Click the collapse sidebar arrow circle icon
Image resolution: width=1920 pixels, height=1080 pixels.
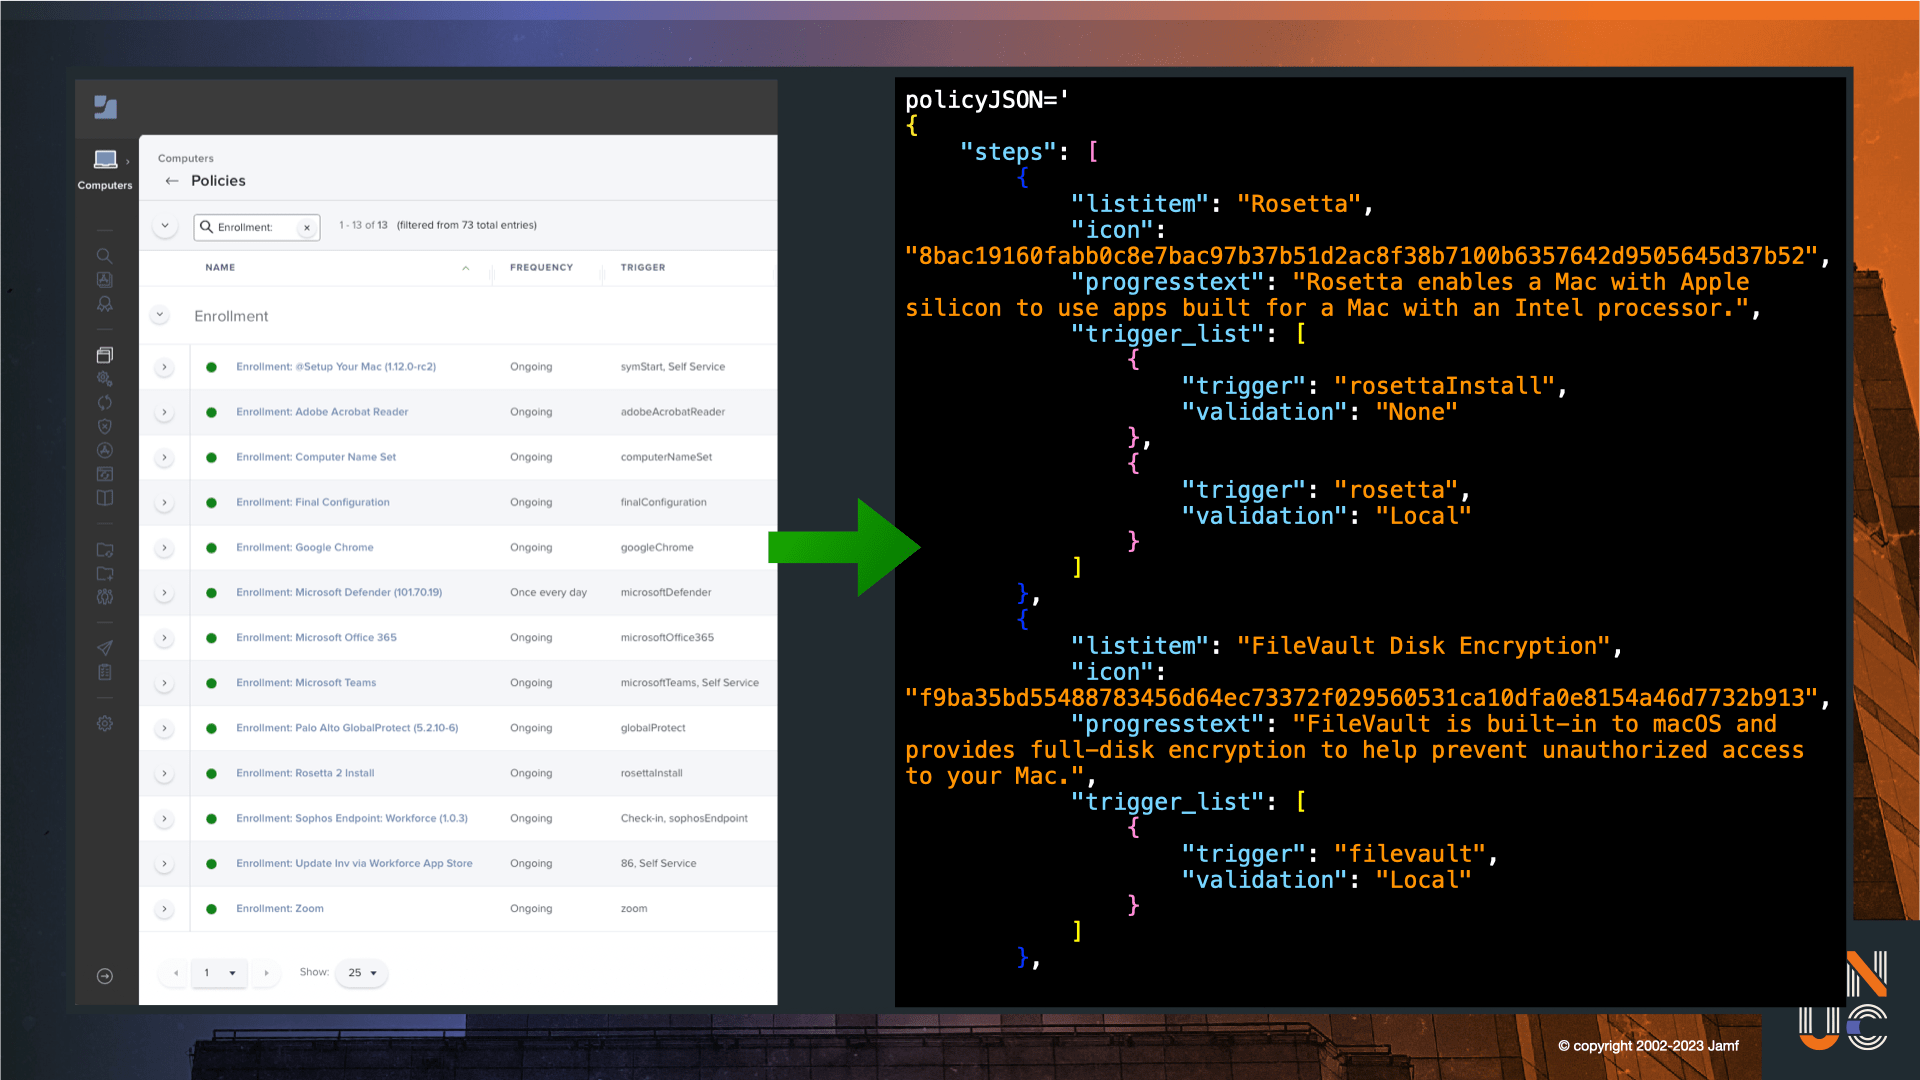104,976
